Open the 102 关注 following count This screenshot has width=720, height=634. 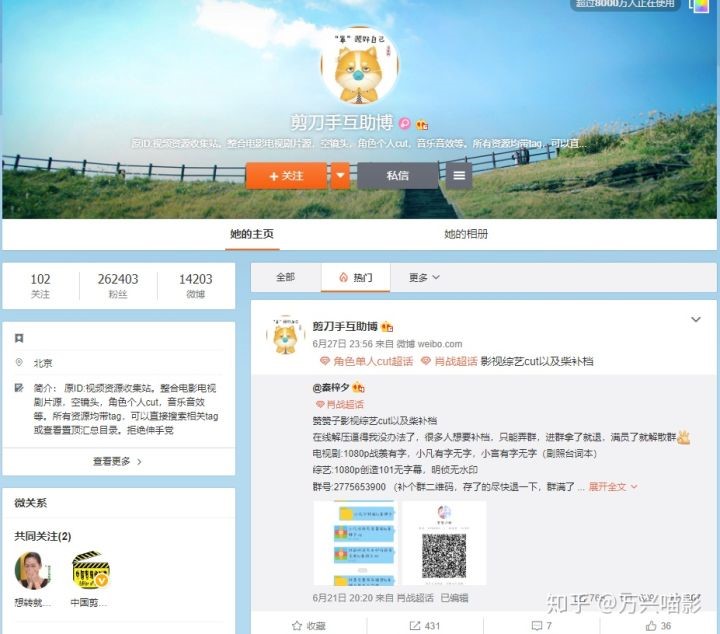click(x=40, y=286)
